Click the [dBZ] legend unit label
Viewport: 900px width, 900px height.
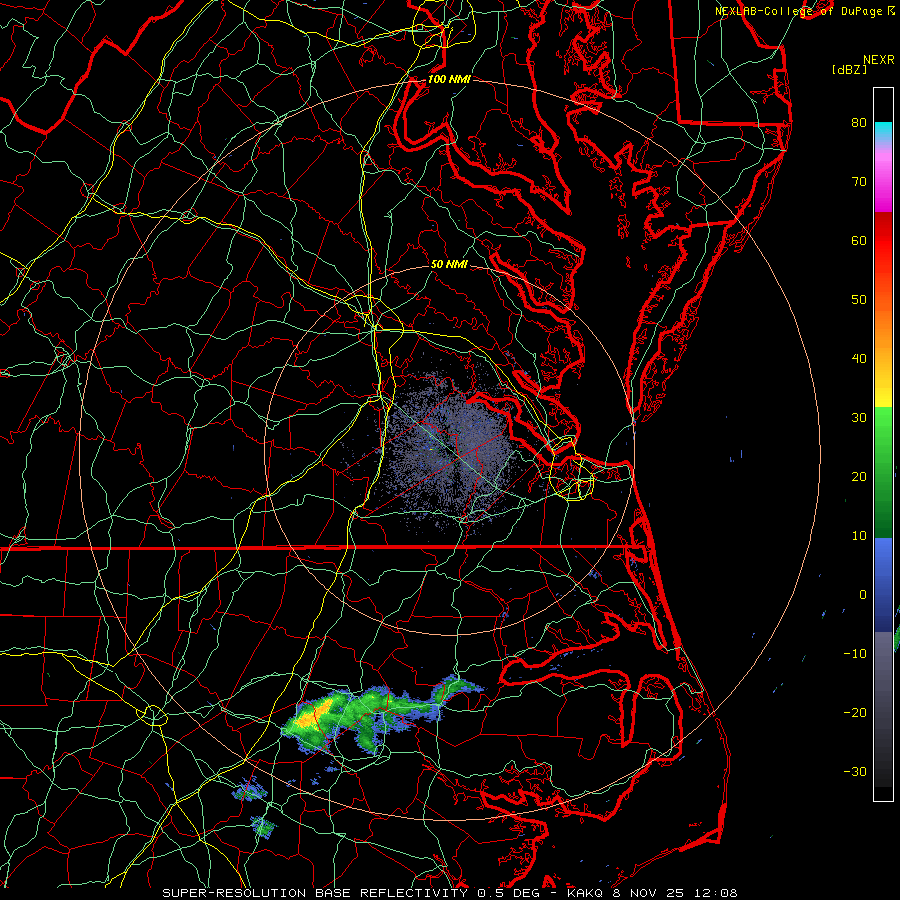(x=849, y=69)
